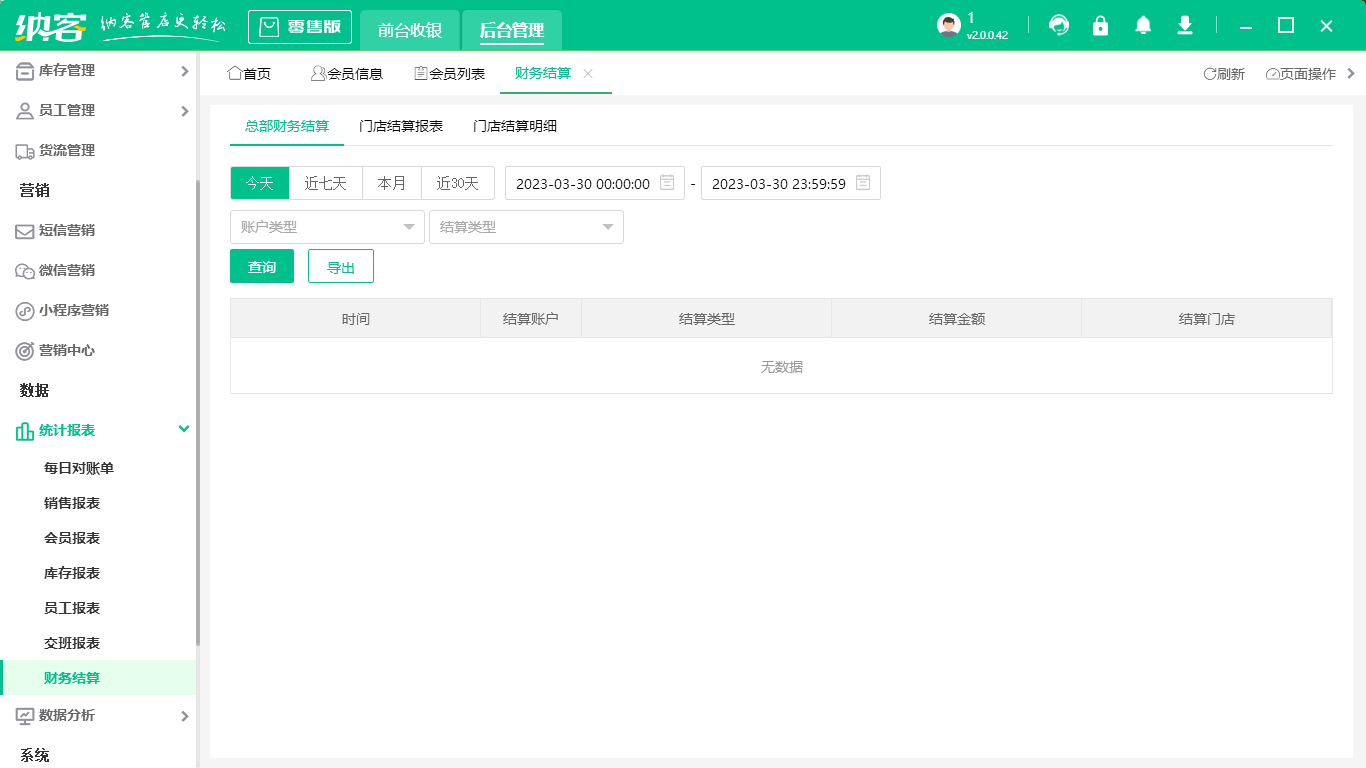Select the 近七天 date range option

click(x=325, y=183)
